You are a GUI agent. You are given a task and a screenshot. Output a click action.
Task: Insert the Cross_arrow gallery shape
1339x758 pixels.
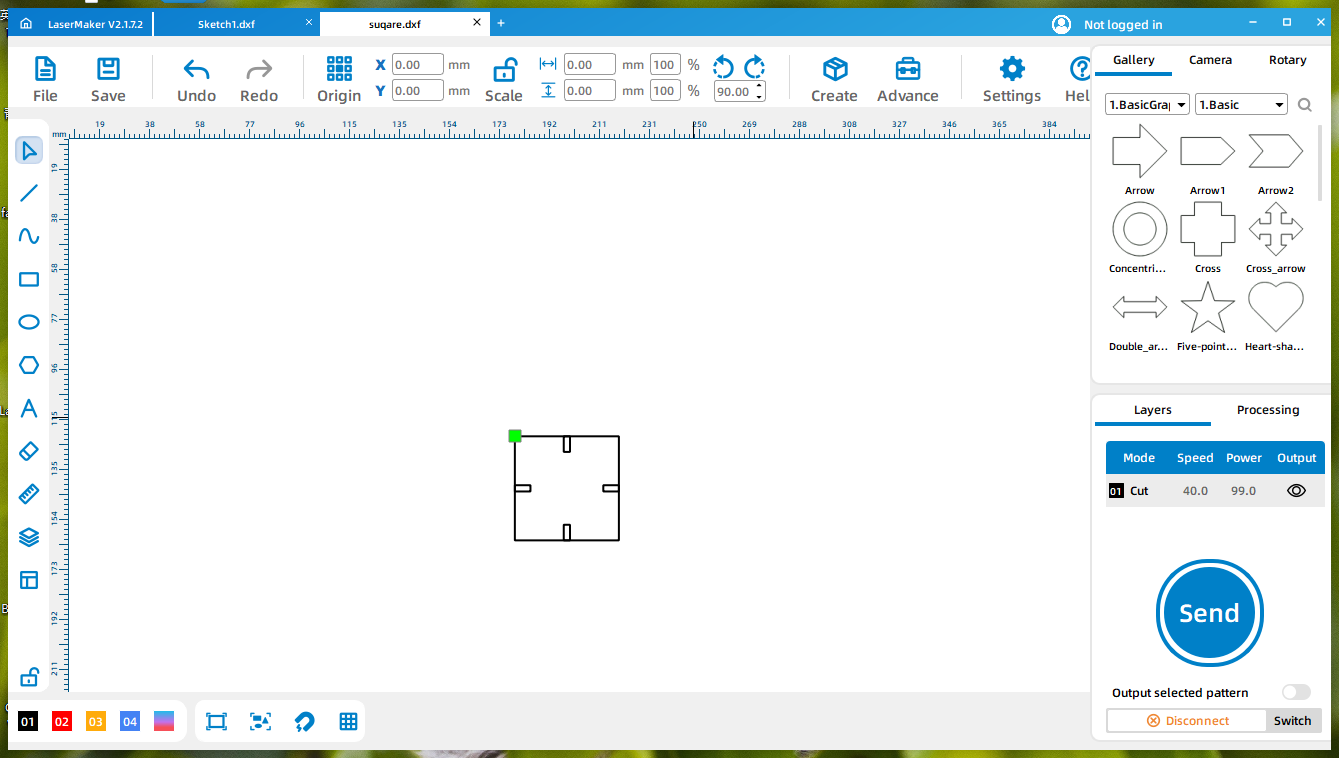(1276, 229)
